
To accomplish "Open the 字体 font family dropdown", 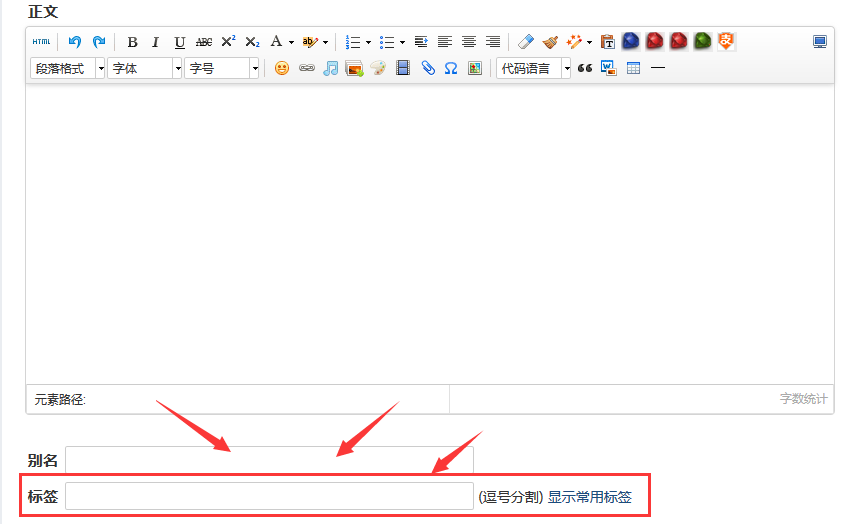I will click(x=145, y=68).
